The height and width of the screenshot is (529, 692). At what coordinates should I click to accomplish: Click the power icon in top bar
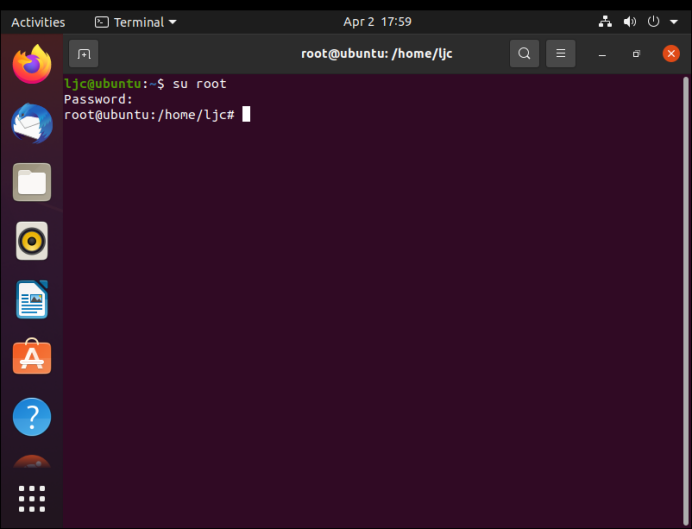(653, 22)
